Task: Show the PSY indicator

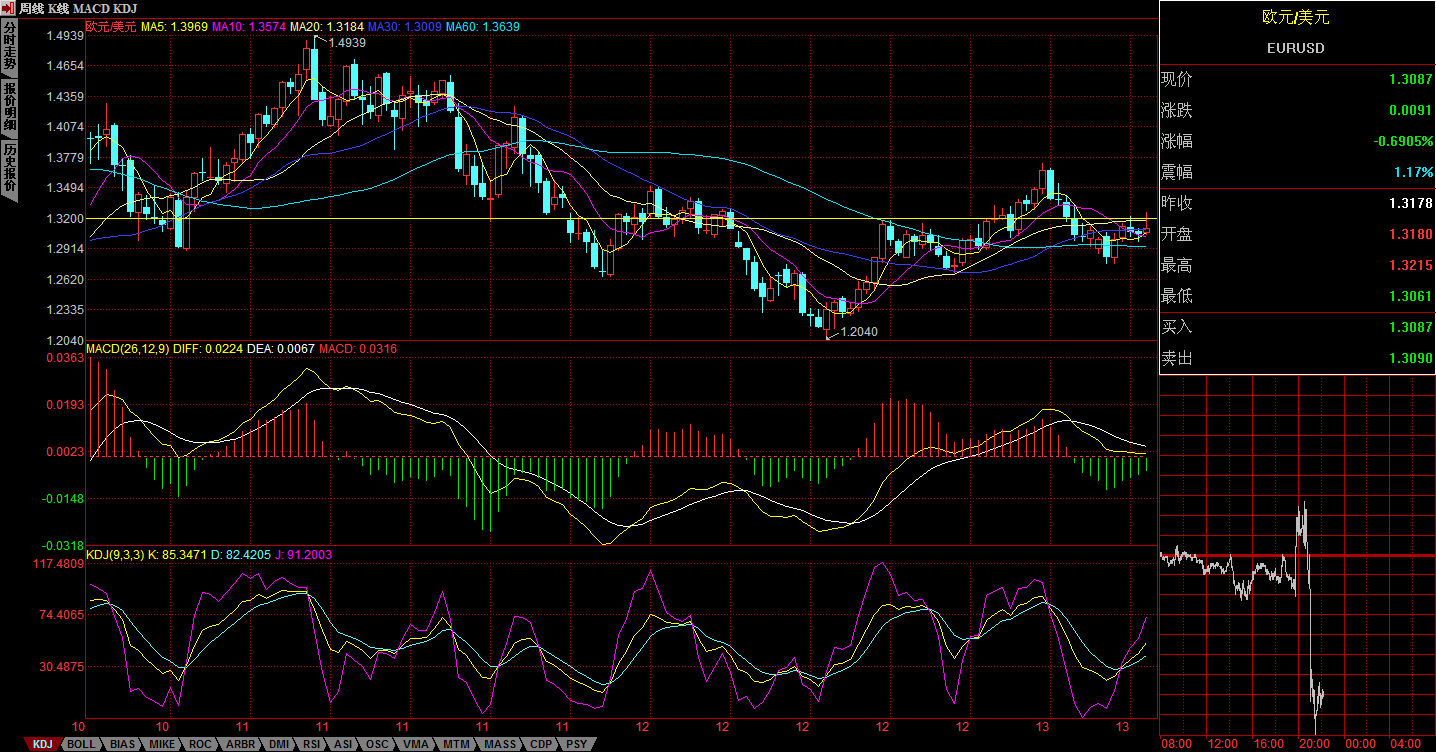Action: pyautogui.click(x=576, y=744)
